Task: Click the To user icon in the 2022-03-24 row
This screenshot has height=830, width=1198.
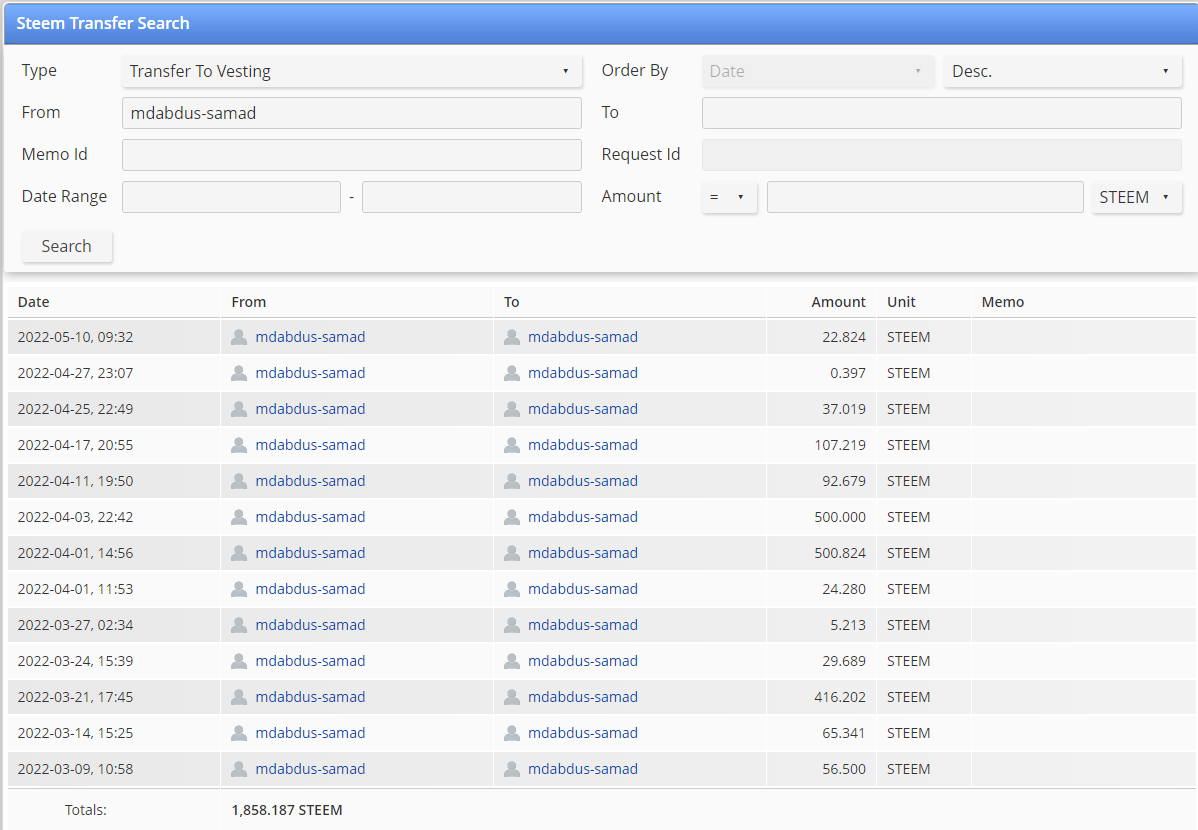Action: (512, 660)
